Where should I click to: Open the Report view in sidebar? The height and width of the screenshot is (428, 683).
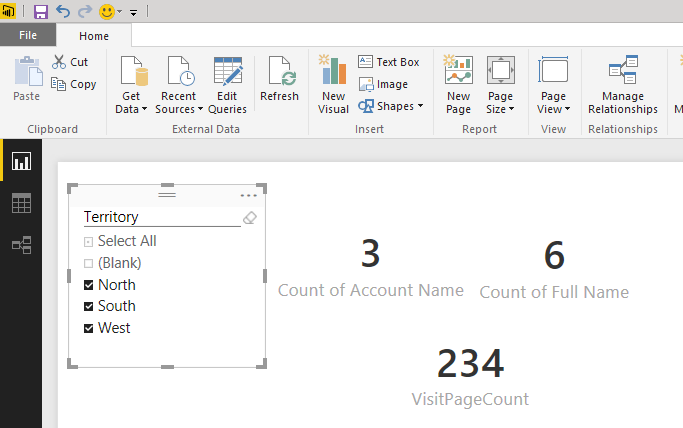21,161
